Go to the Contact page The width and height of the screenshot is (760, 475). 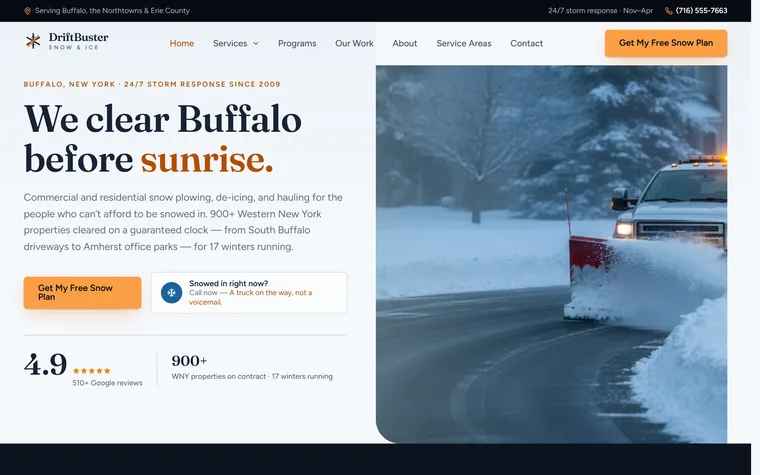526,43
